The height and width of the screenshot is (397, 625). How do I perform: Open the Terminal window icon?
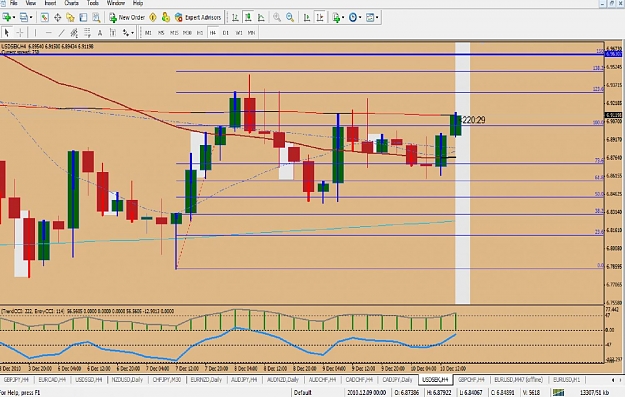click(83, 17)
